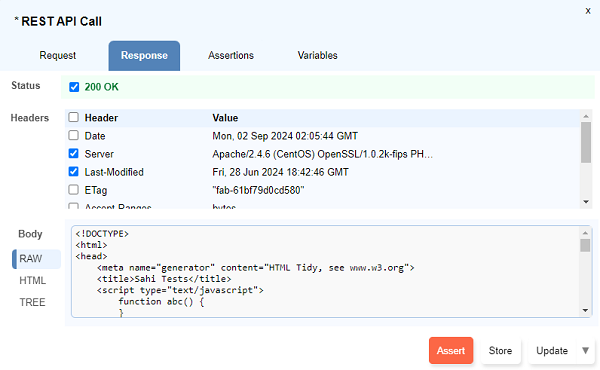Open the Update dropdown arrow
600x370 pixels.
coord(585,350)
